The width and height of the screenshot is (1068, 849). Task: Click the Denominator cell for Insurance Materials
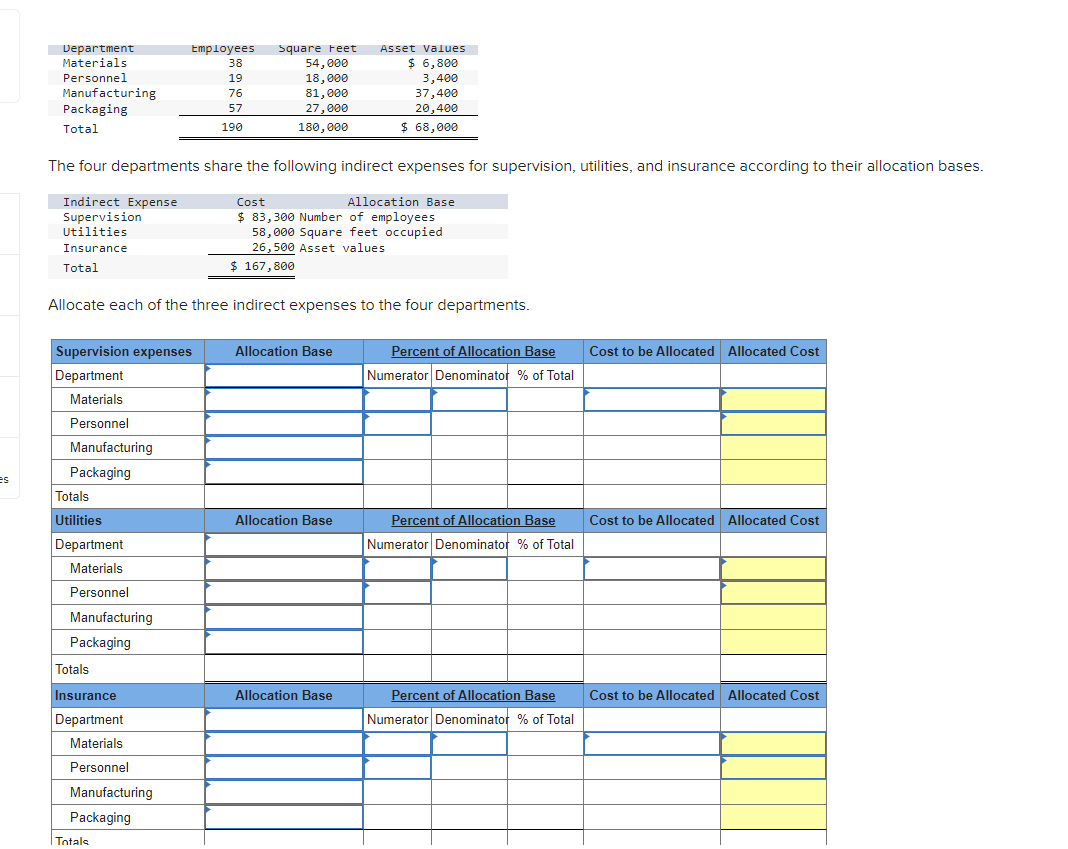(469, 743)
